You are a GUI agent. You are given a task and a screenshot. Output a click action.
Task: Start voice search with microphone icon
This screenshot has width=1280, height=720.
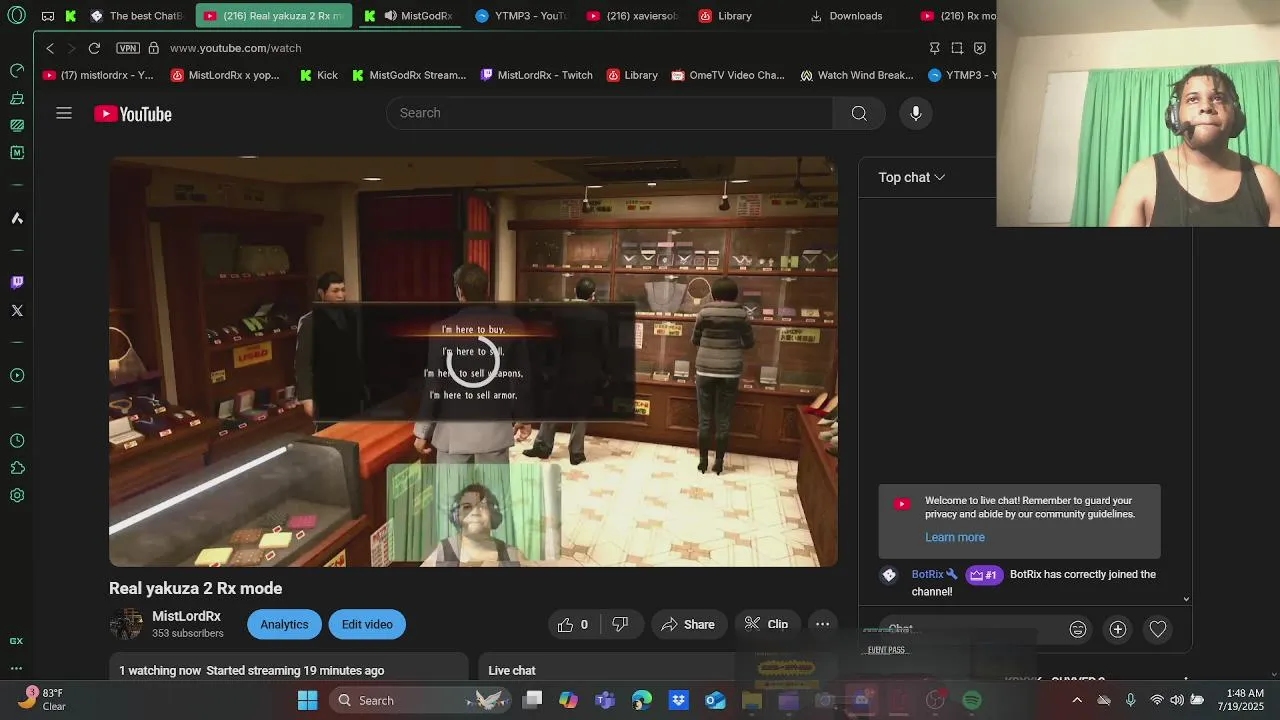[915, 113]
